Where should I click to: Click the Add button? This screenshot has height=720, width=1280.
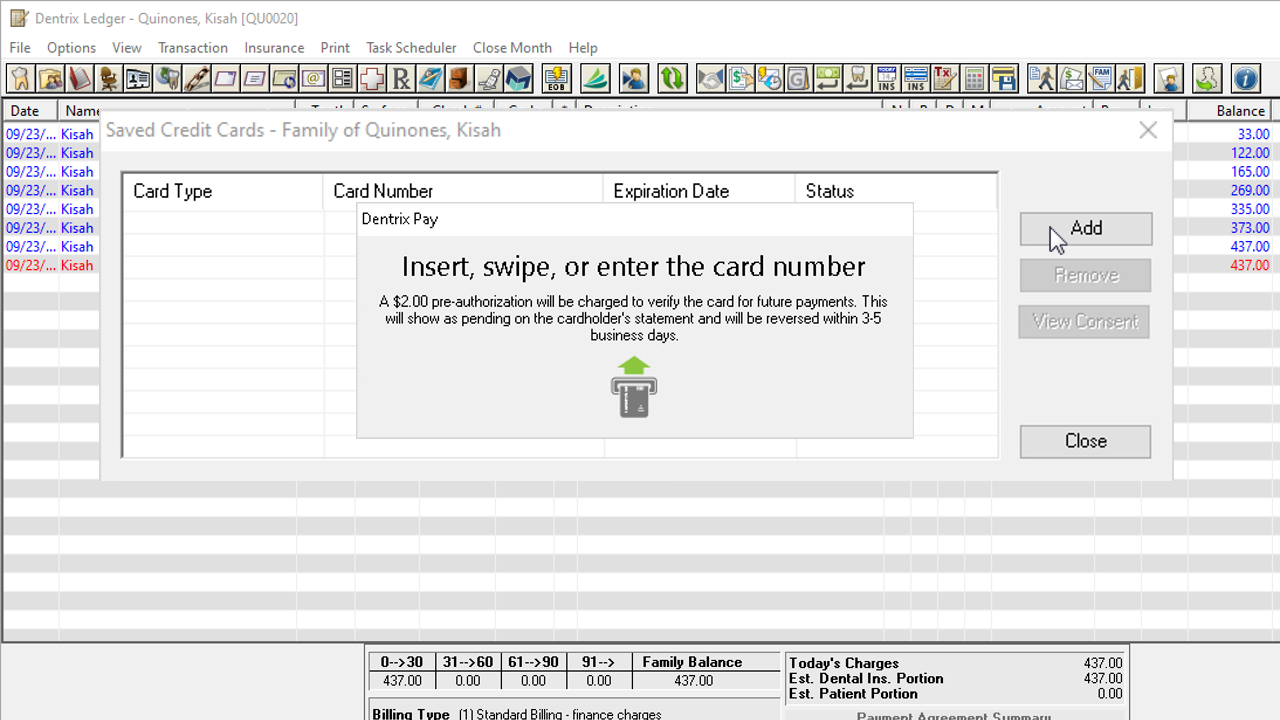[x=1086, y=229]
